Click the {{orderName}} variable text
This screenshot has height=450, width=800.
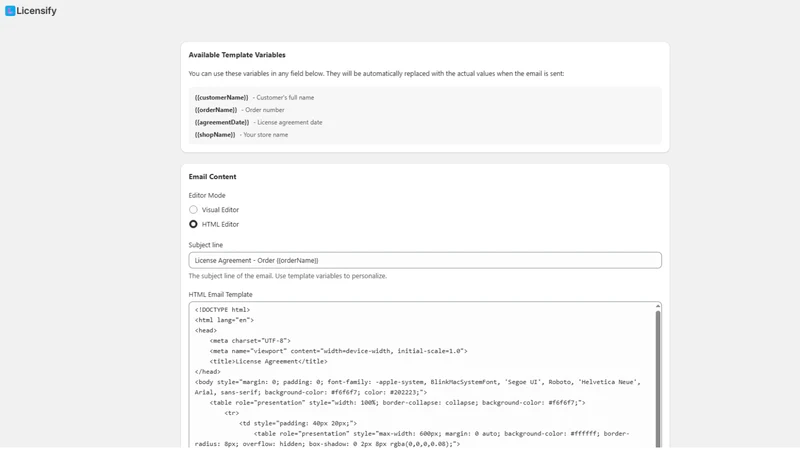[216, 110]
